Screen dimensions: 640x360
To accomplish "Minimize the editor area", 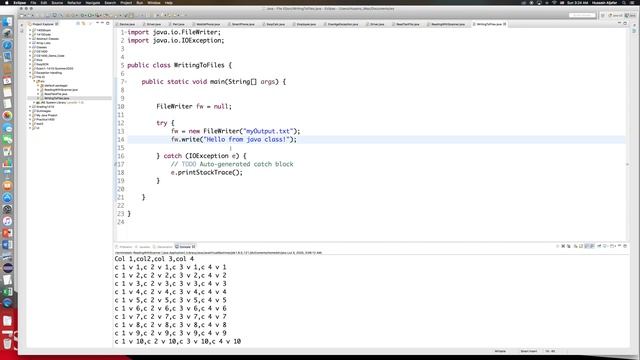I will pos(620,23).
